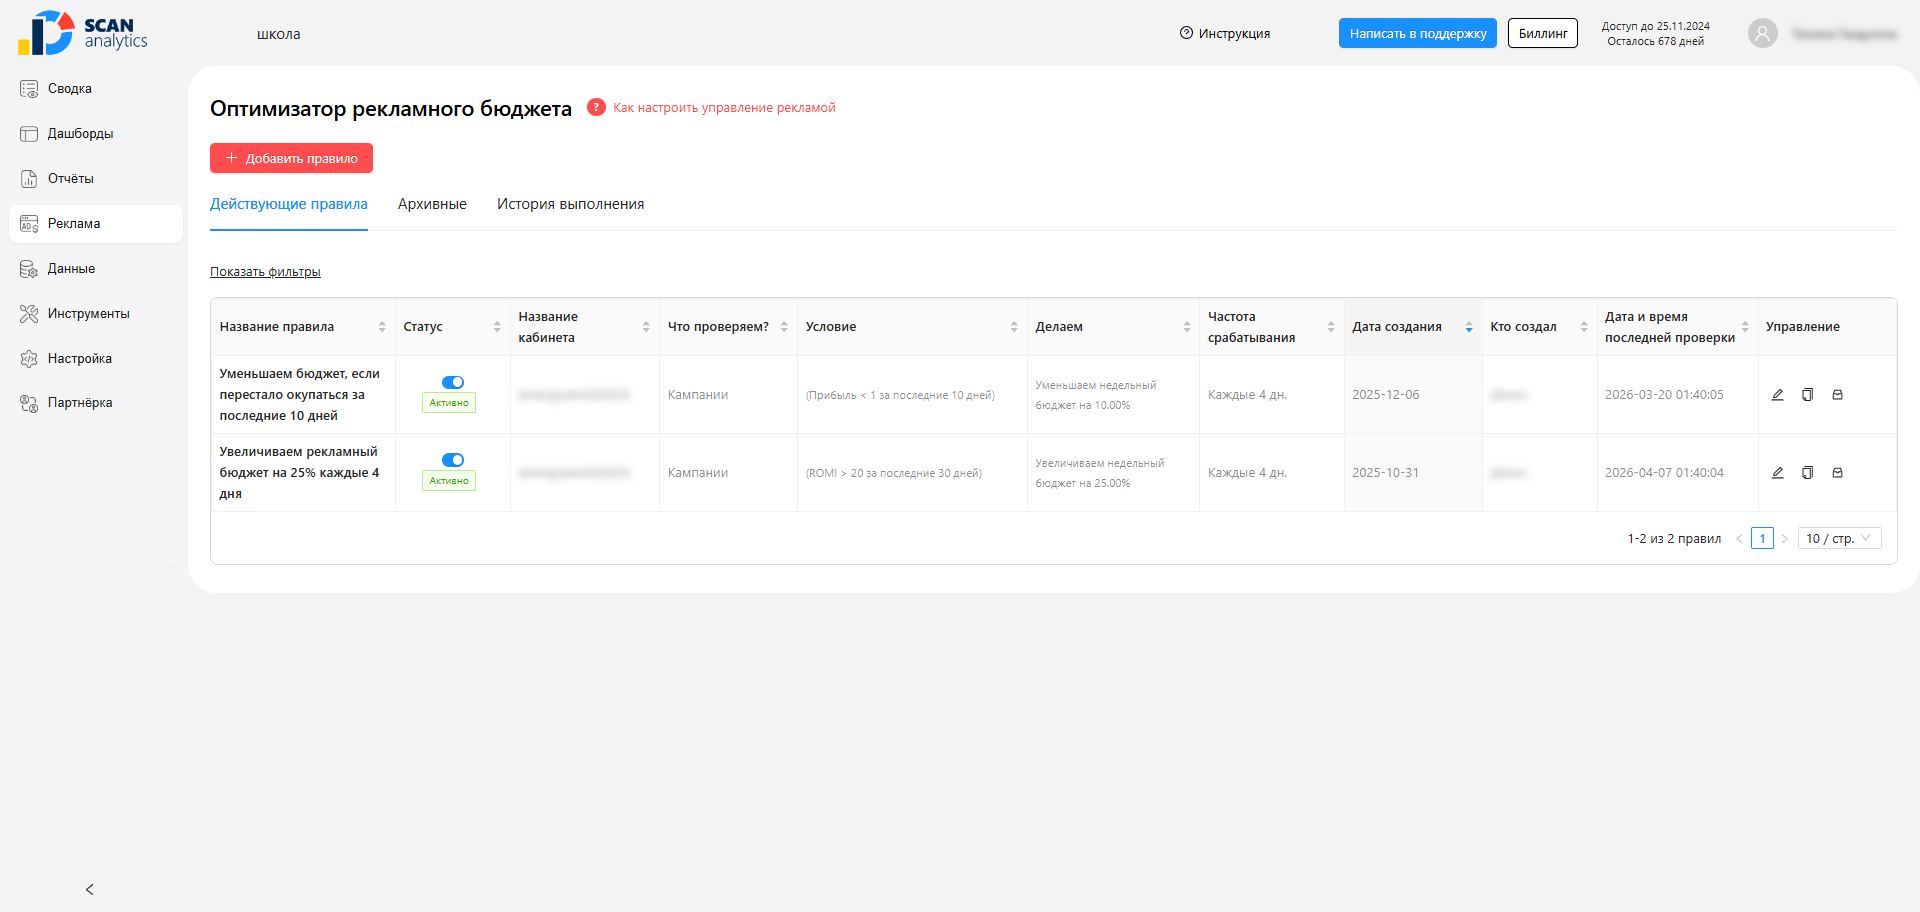Click the 2026-03-20 01:40:05 check time
1920x912 pixels.
click(x=1664, y=395)
